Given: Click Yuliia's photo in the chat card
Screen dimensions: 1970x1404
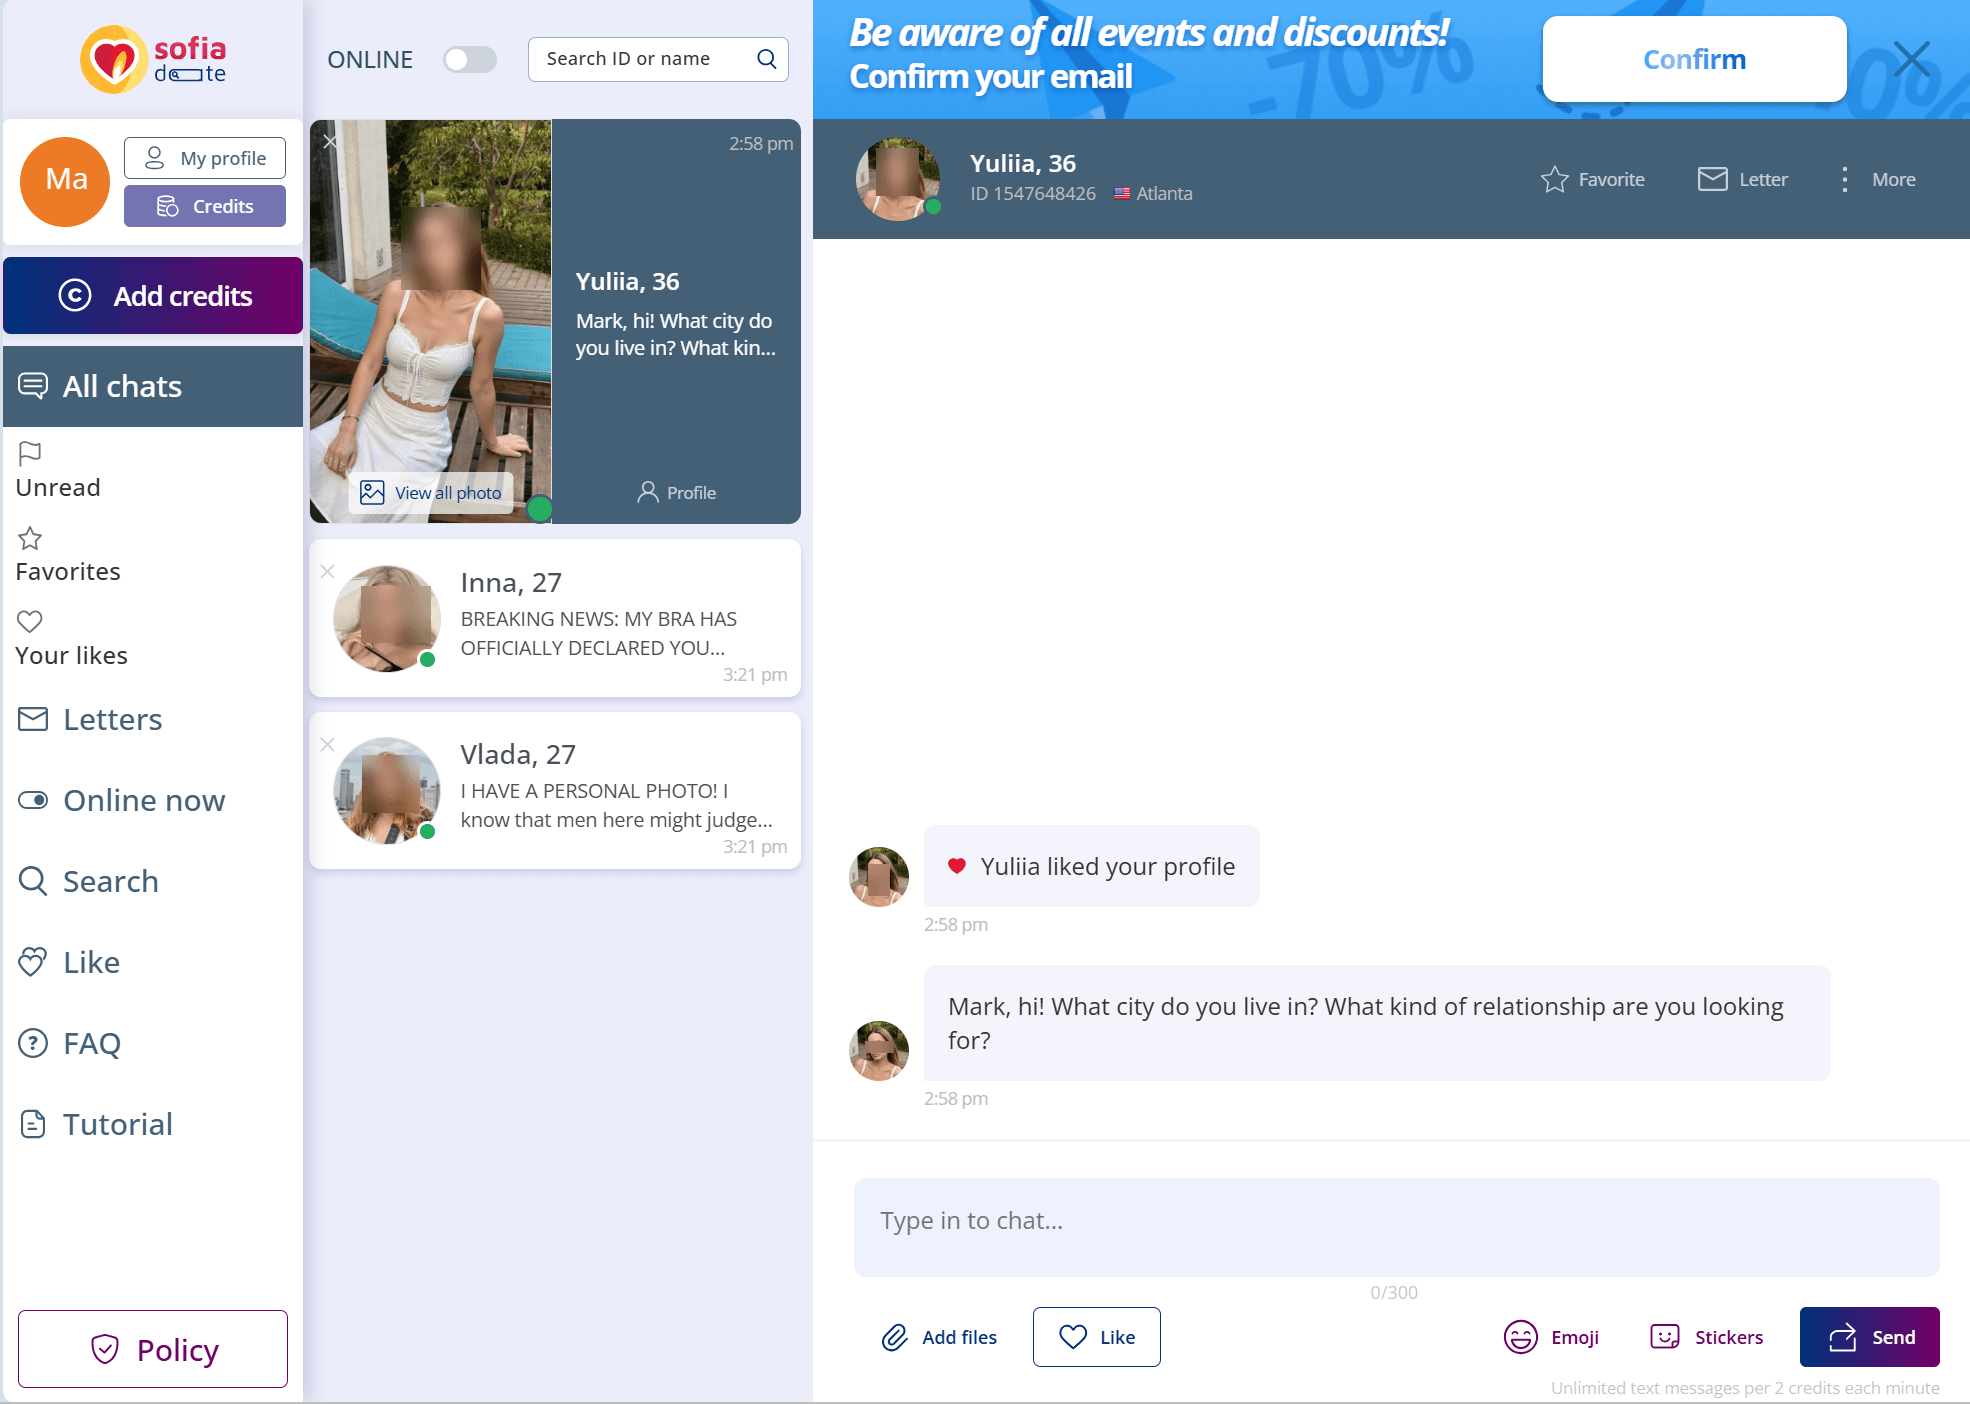Looking at the screenshot, I should (431, 321).
